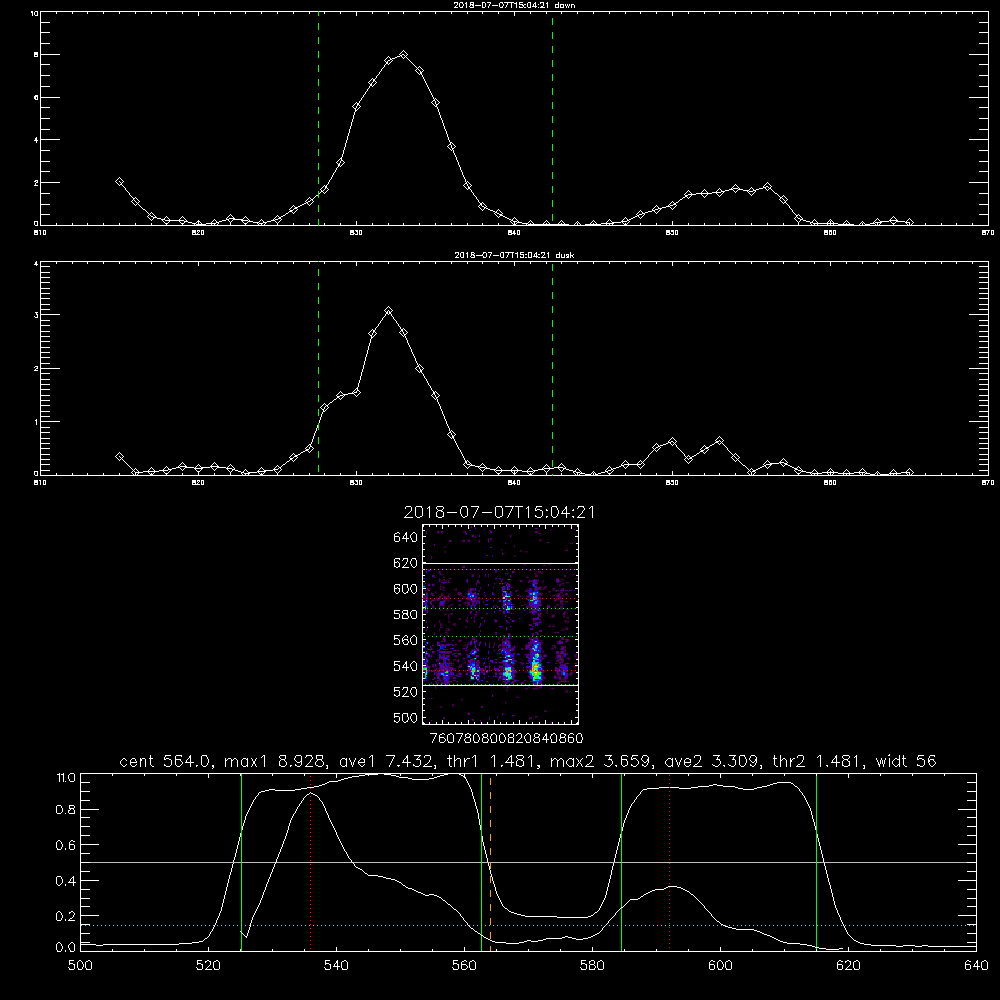Click y-axis label '0.0' of bottom plot
Screen dimensions: 1000x1000
click(66, 948)
